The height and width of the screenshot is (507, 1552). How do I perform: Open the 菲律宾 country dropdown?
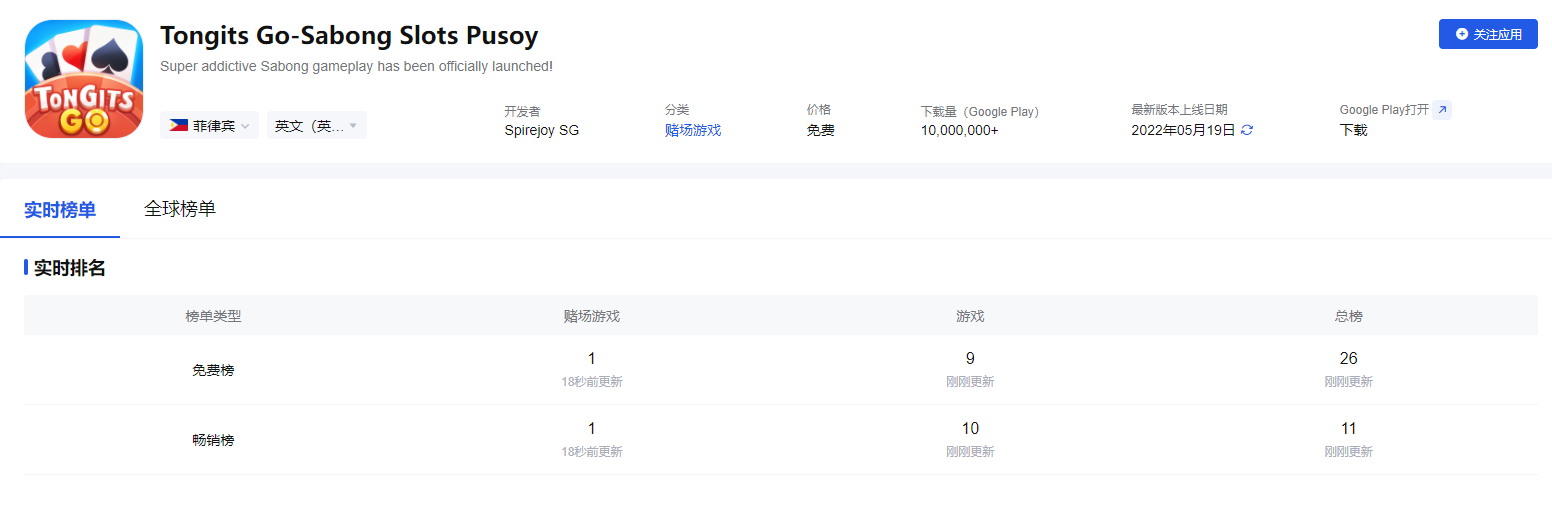click(x=209, y=125)
